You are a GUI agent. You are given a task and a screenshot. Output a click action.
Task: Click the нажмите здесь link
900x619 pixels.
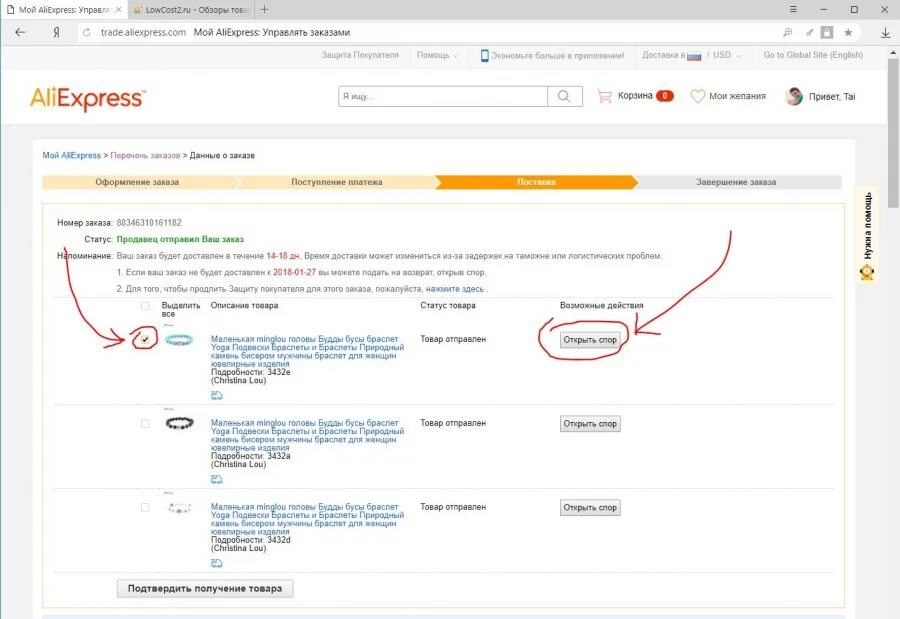[455, 289]
